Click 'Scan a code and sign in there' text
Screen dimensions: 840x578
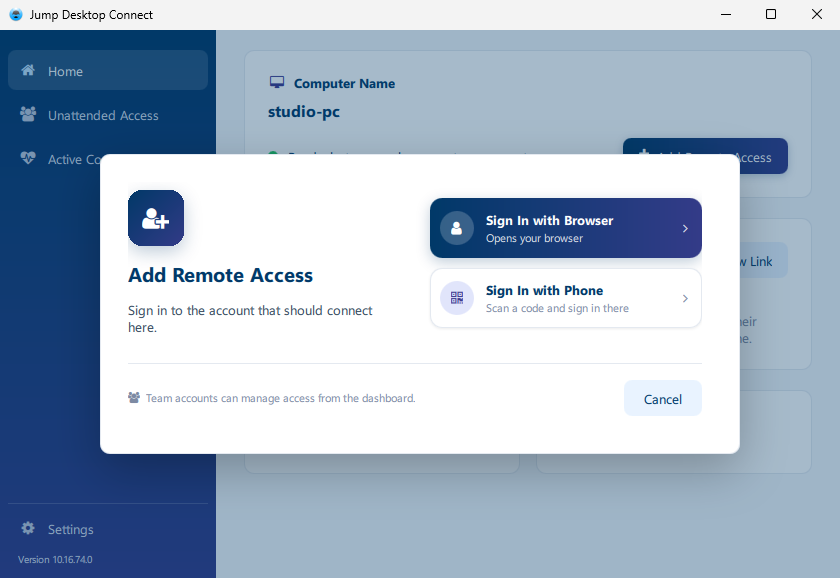click(557, 308)
